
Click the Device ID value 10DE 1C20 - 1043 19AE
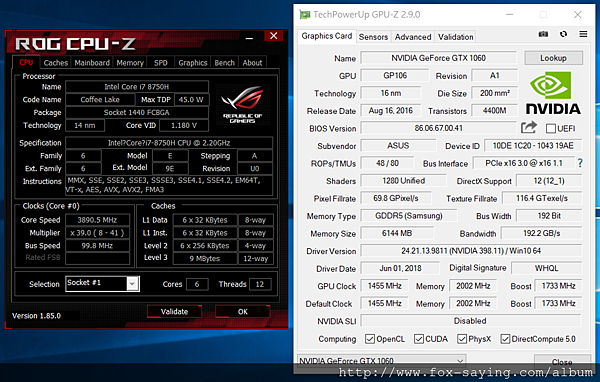coord(533,145)
